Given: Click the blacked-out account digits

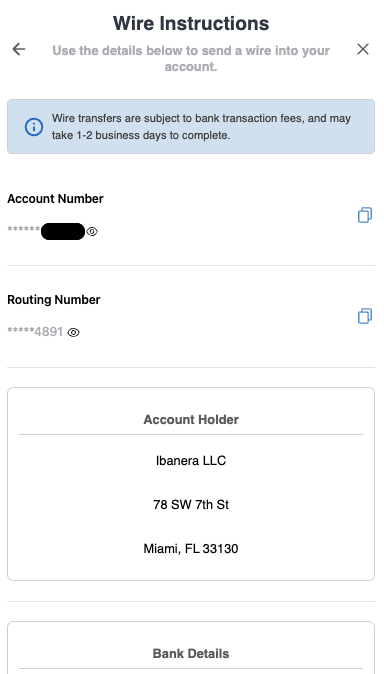Looking at the screenshot, I should pos(63,231).
